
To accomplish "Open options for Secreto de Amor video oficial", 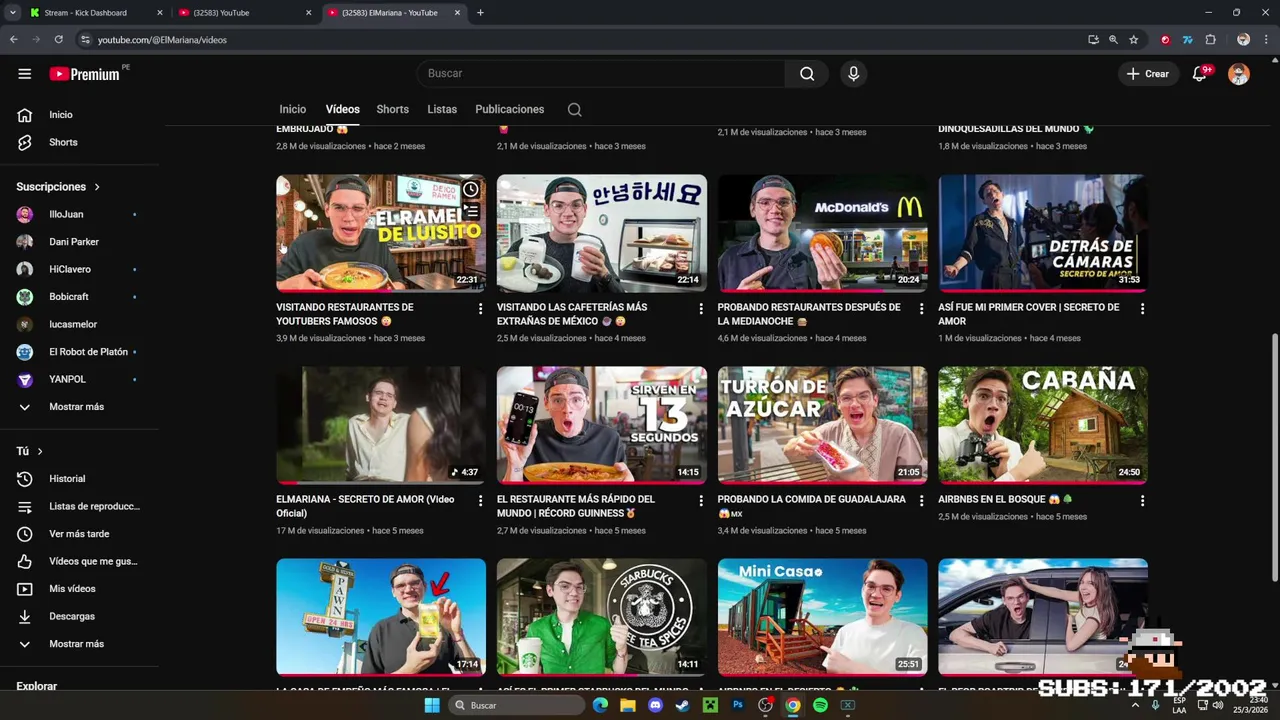I will coord(480,501).
